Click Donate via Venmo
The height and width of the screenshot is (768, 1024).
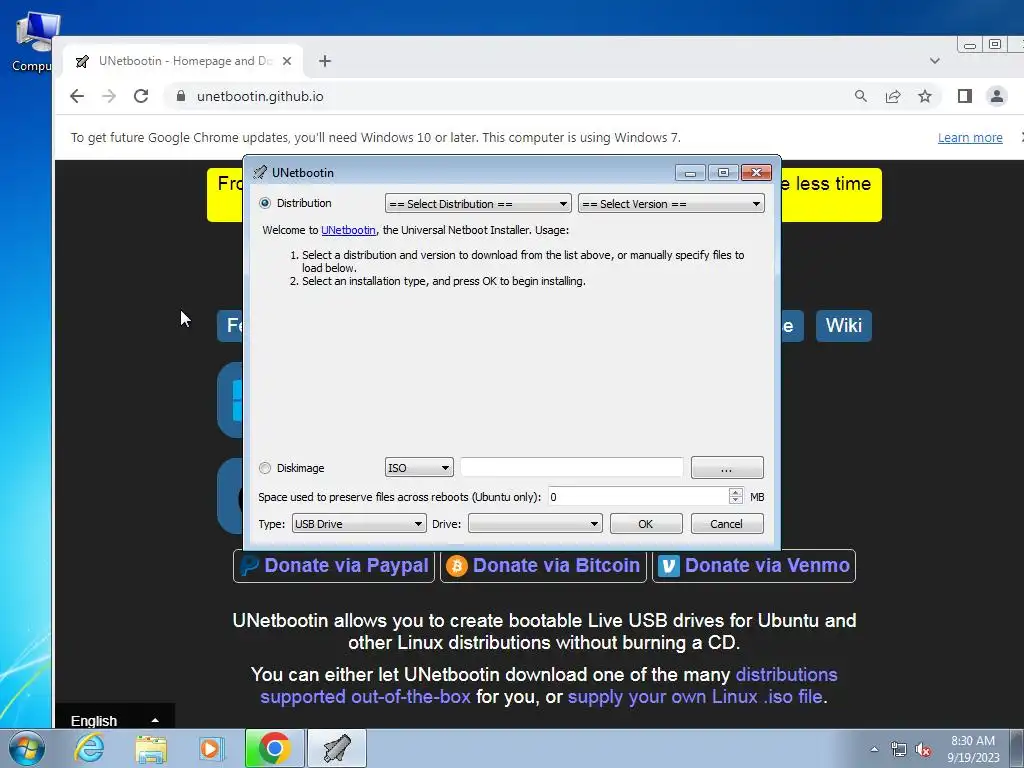(754, 566)
